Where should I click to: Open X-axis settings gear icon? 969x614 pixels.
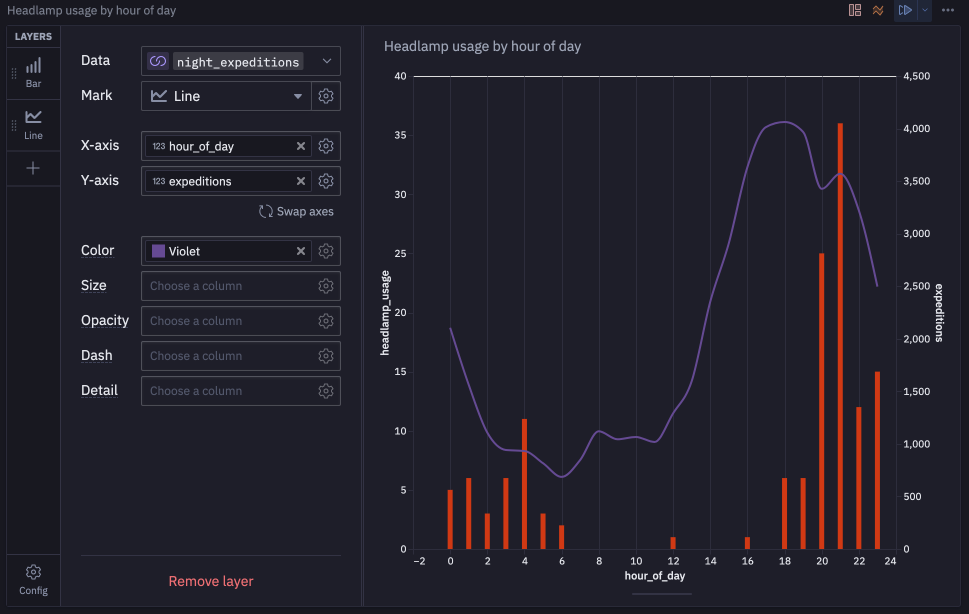point(326,146)
